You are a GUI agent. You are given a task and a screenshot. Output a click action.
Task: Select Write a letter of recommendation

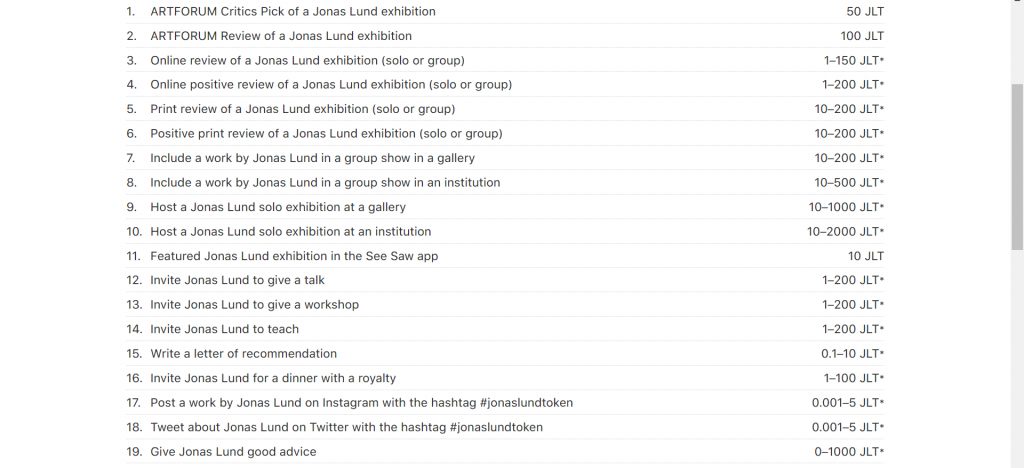tap(505, 354)
